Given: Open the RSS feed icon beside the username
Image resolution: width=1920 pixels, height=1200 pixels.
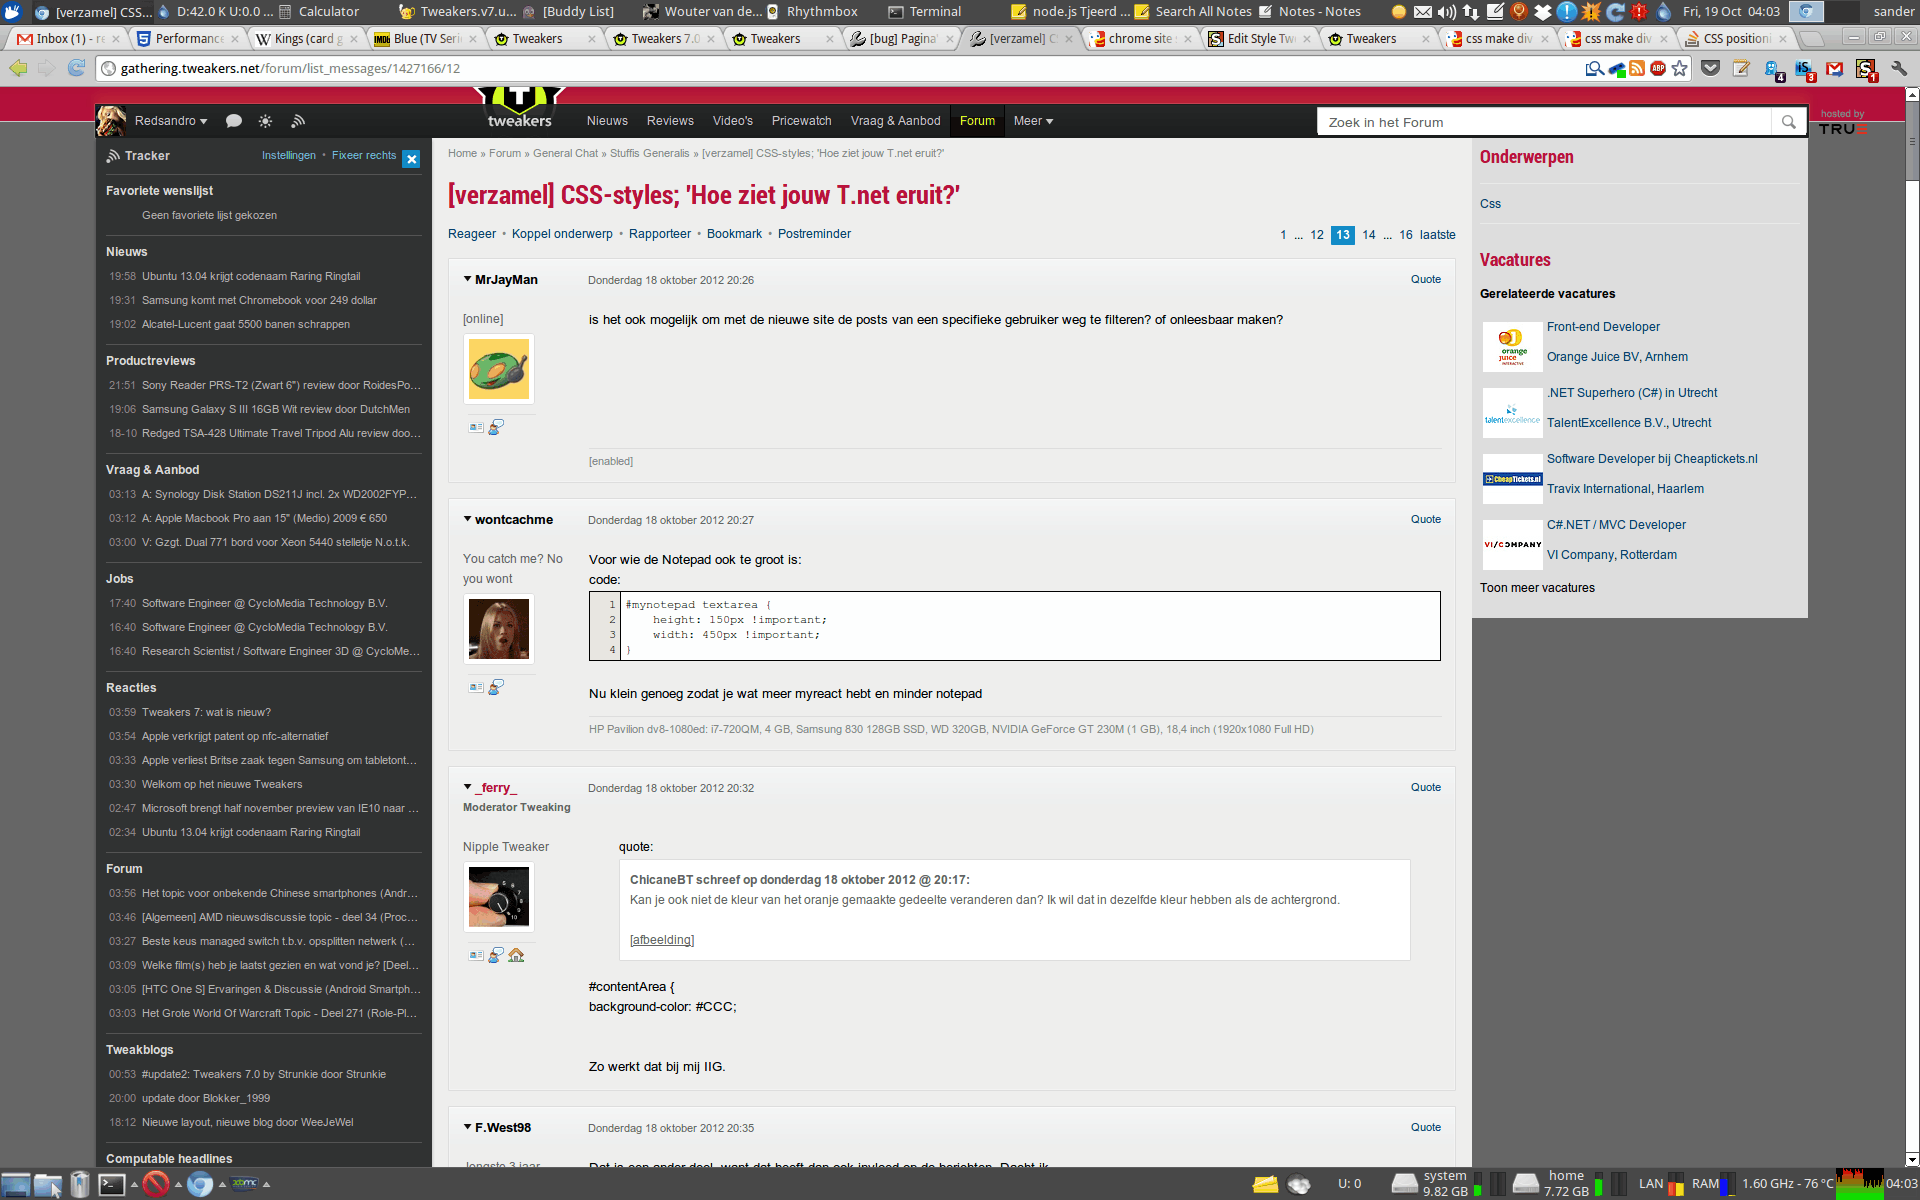Looking at the screenshot, I should [x=298, y=121].
